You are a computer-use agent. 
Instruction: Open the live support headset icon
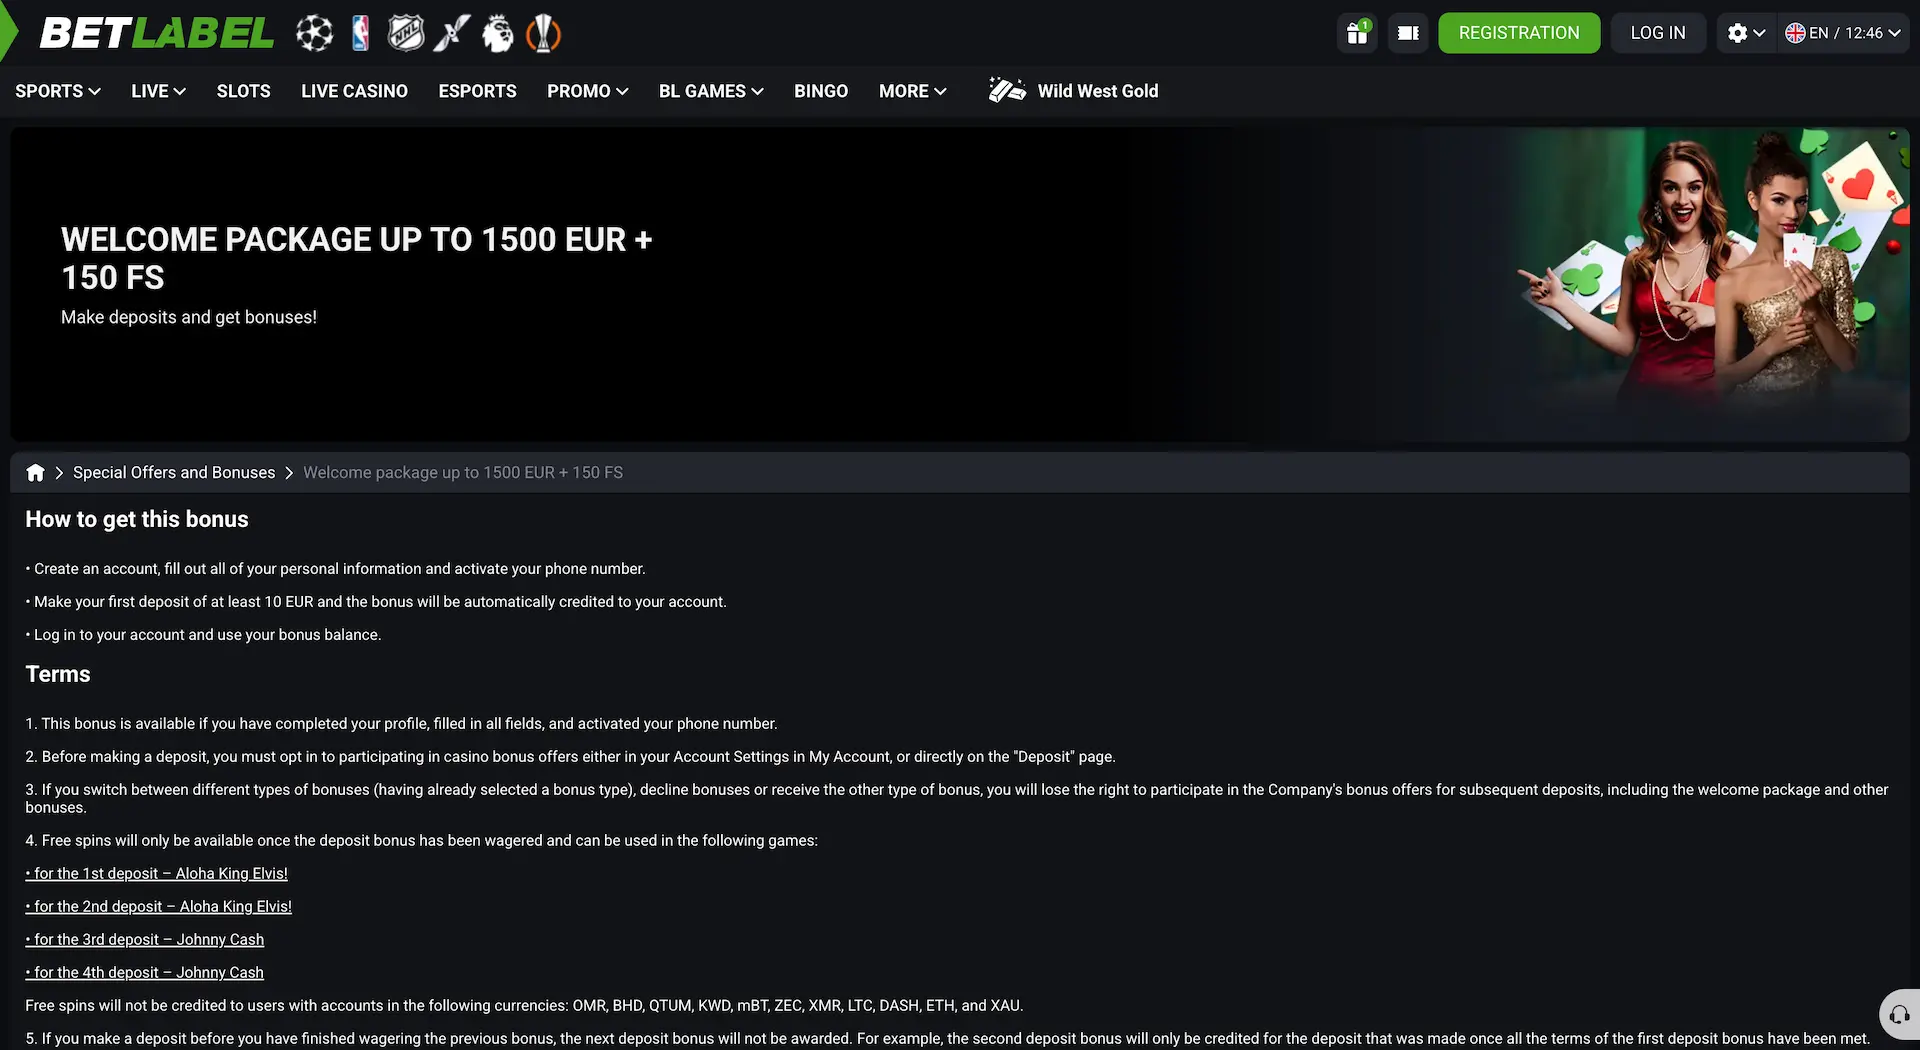(x=1900, y=1015)
